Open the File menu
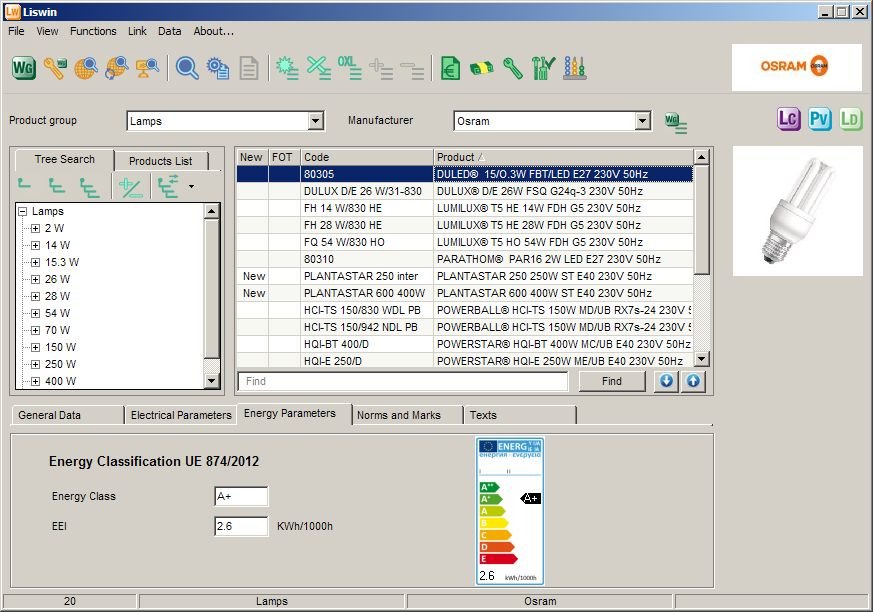 tap(16, 31)
